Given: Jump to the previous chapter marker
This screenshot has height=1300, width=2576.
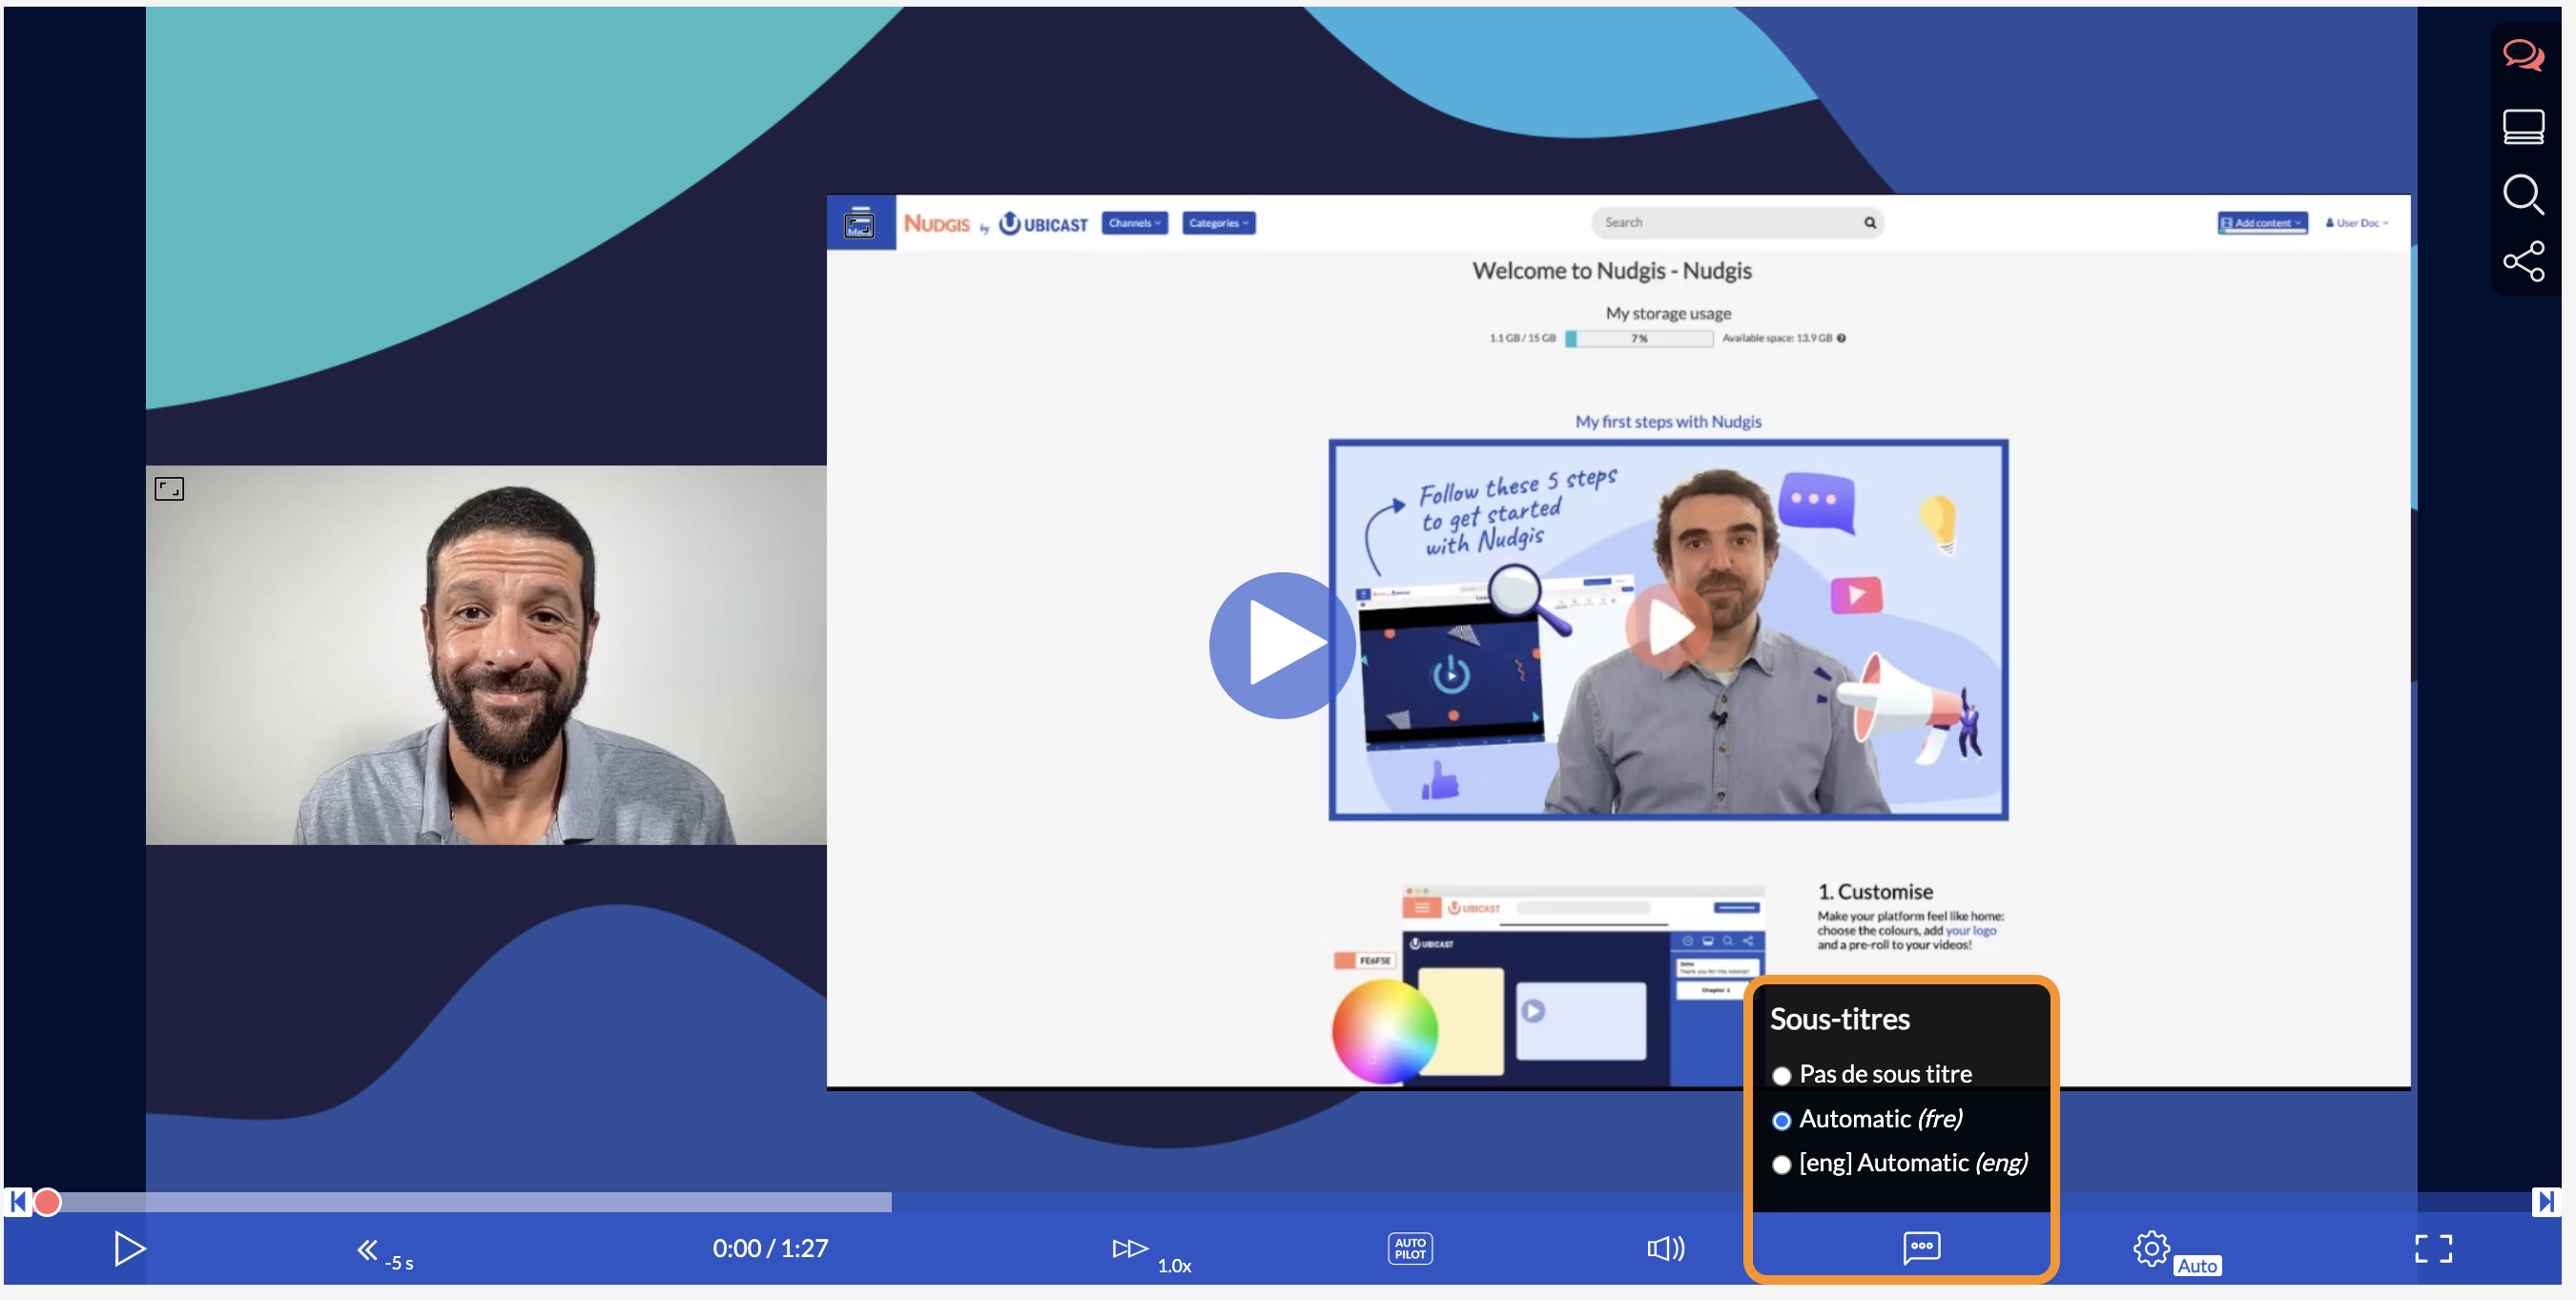Looking at the screenshot, I should coord(18,1201).
